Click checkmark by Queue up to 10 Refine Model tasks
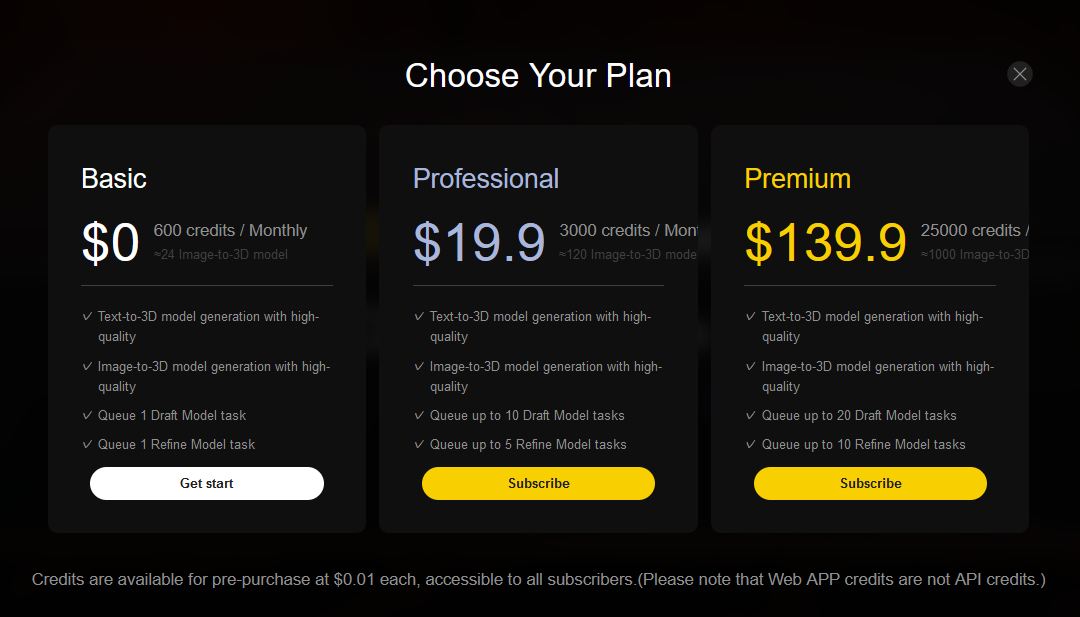Screen dimensions: 1080x617 click(751, 444)
